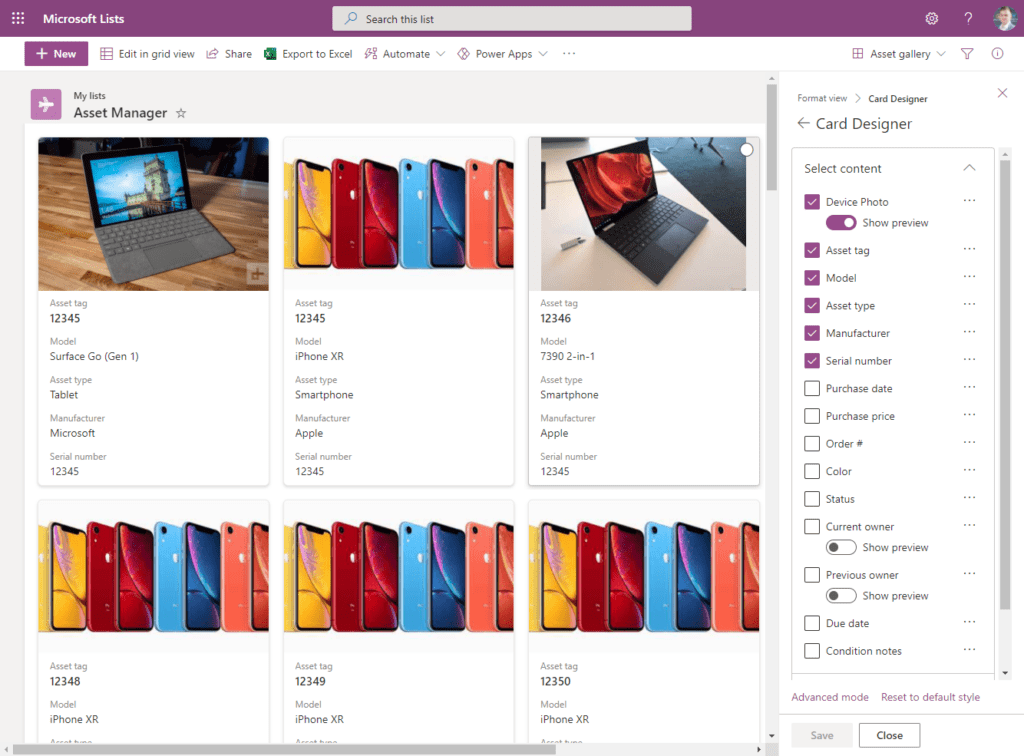Open more options for Device Photo
The width and height of the screenshot is (1024, 756).
pos(969,201)
